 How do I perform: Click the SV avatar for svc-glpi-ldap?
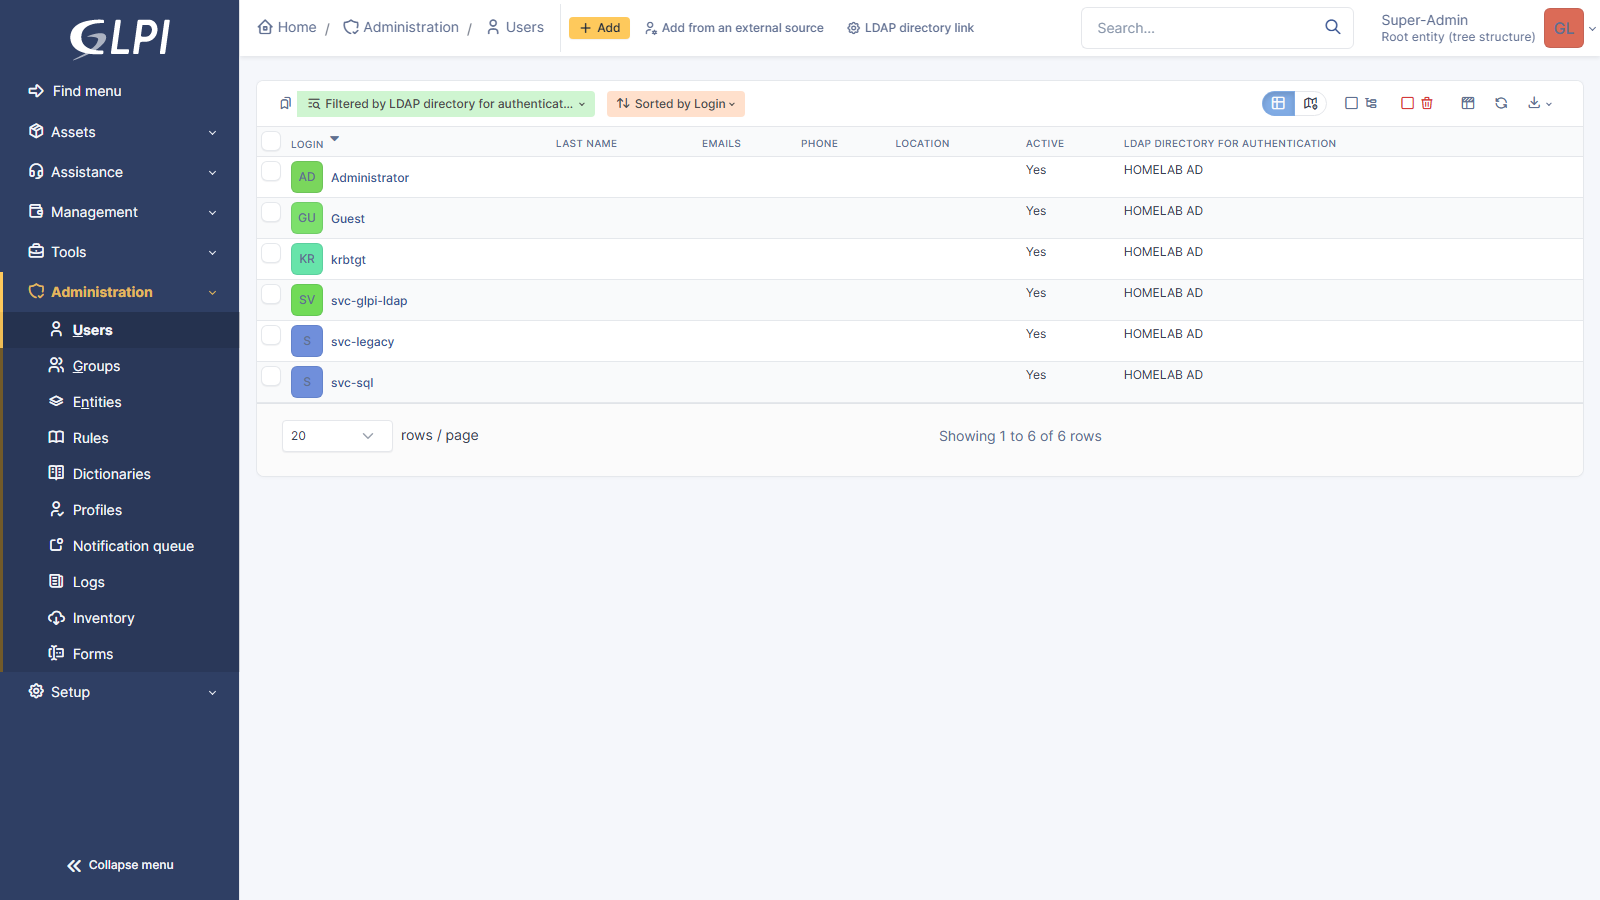click(x=307, y=300)
